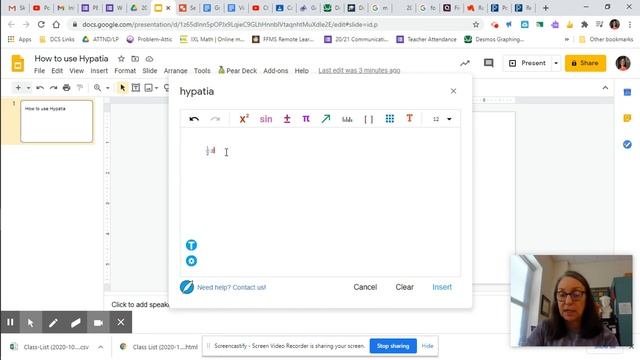Click the zoom magnifier tool

[x=97, y=88]
